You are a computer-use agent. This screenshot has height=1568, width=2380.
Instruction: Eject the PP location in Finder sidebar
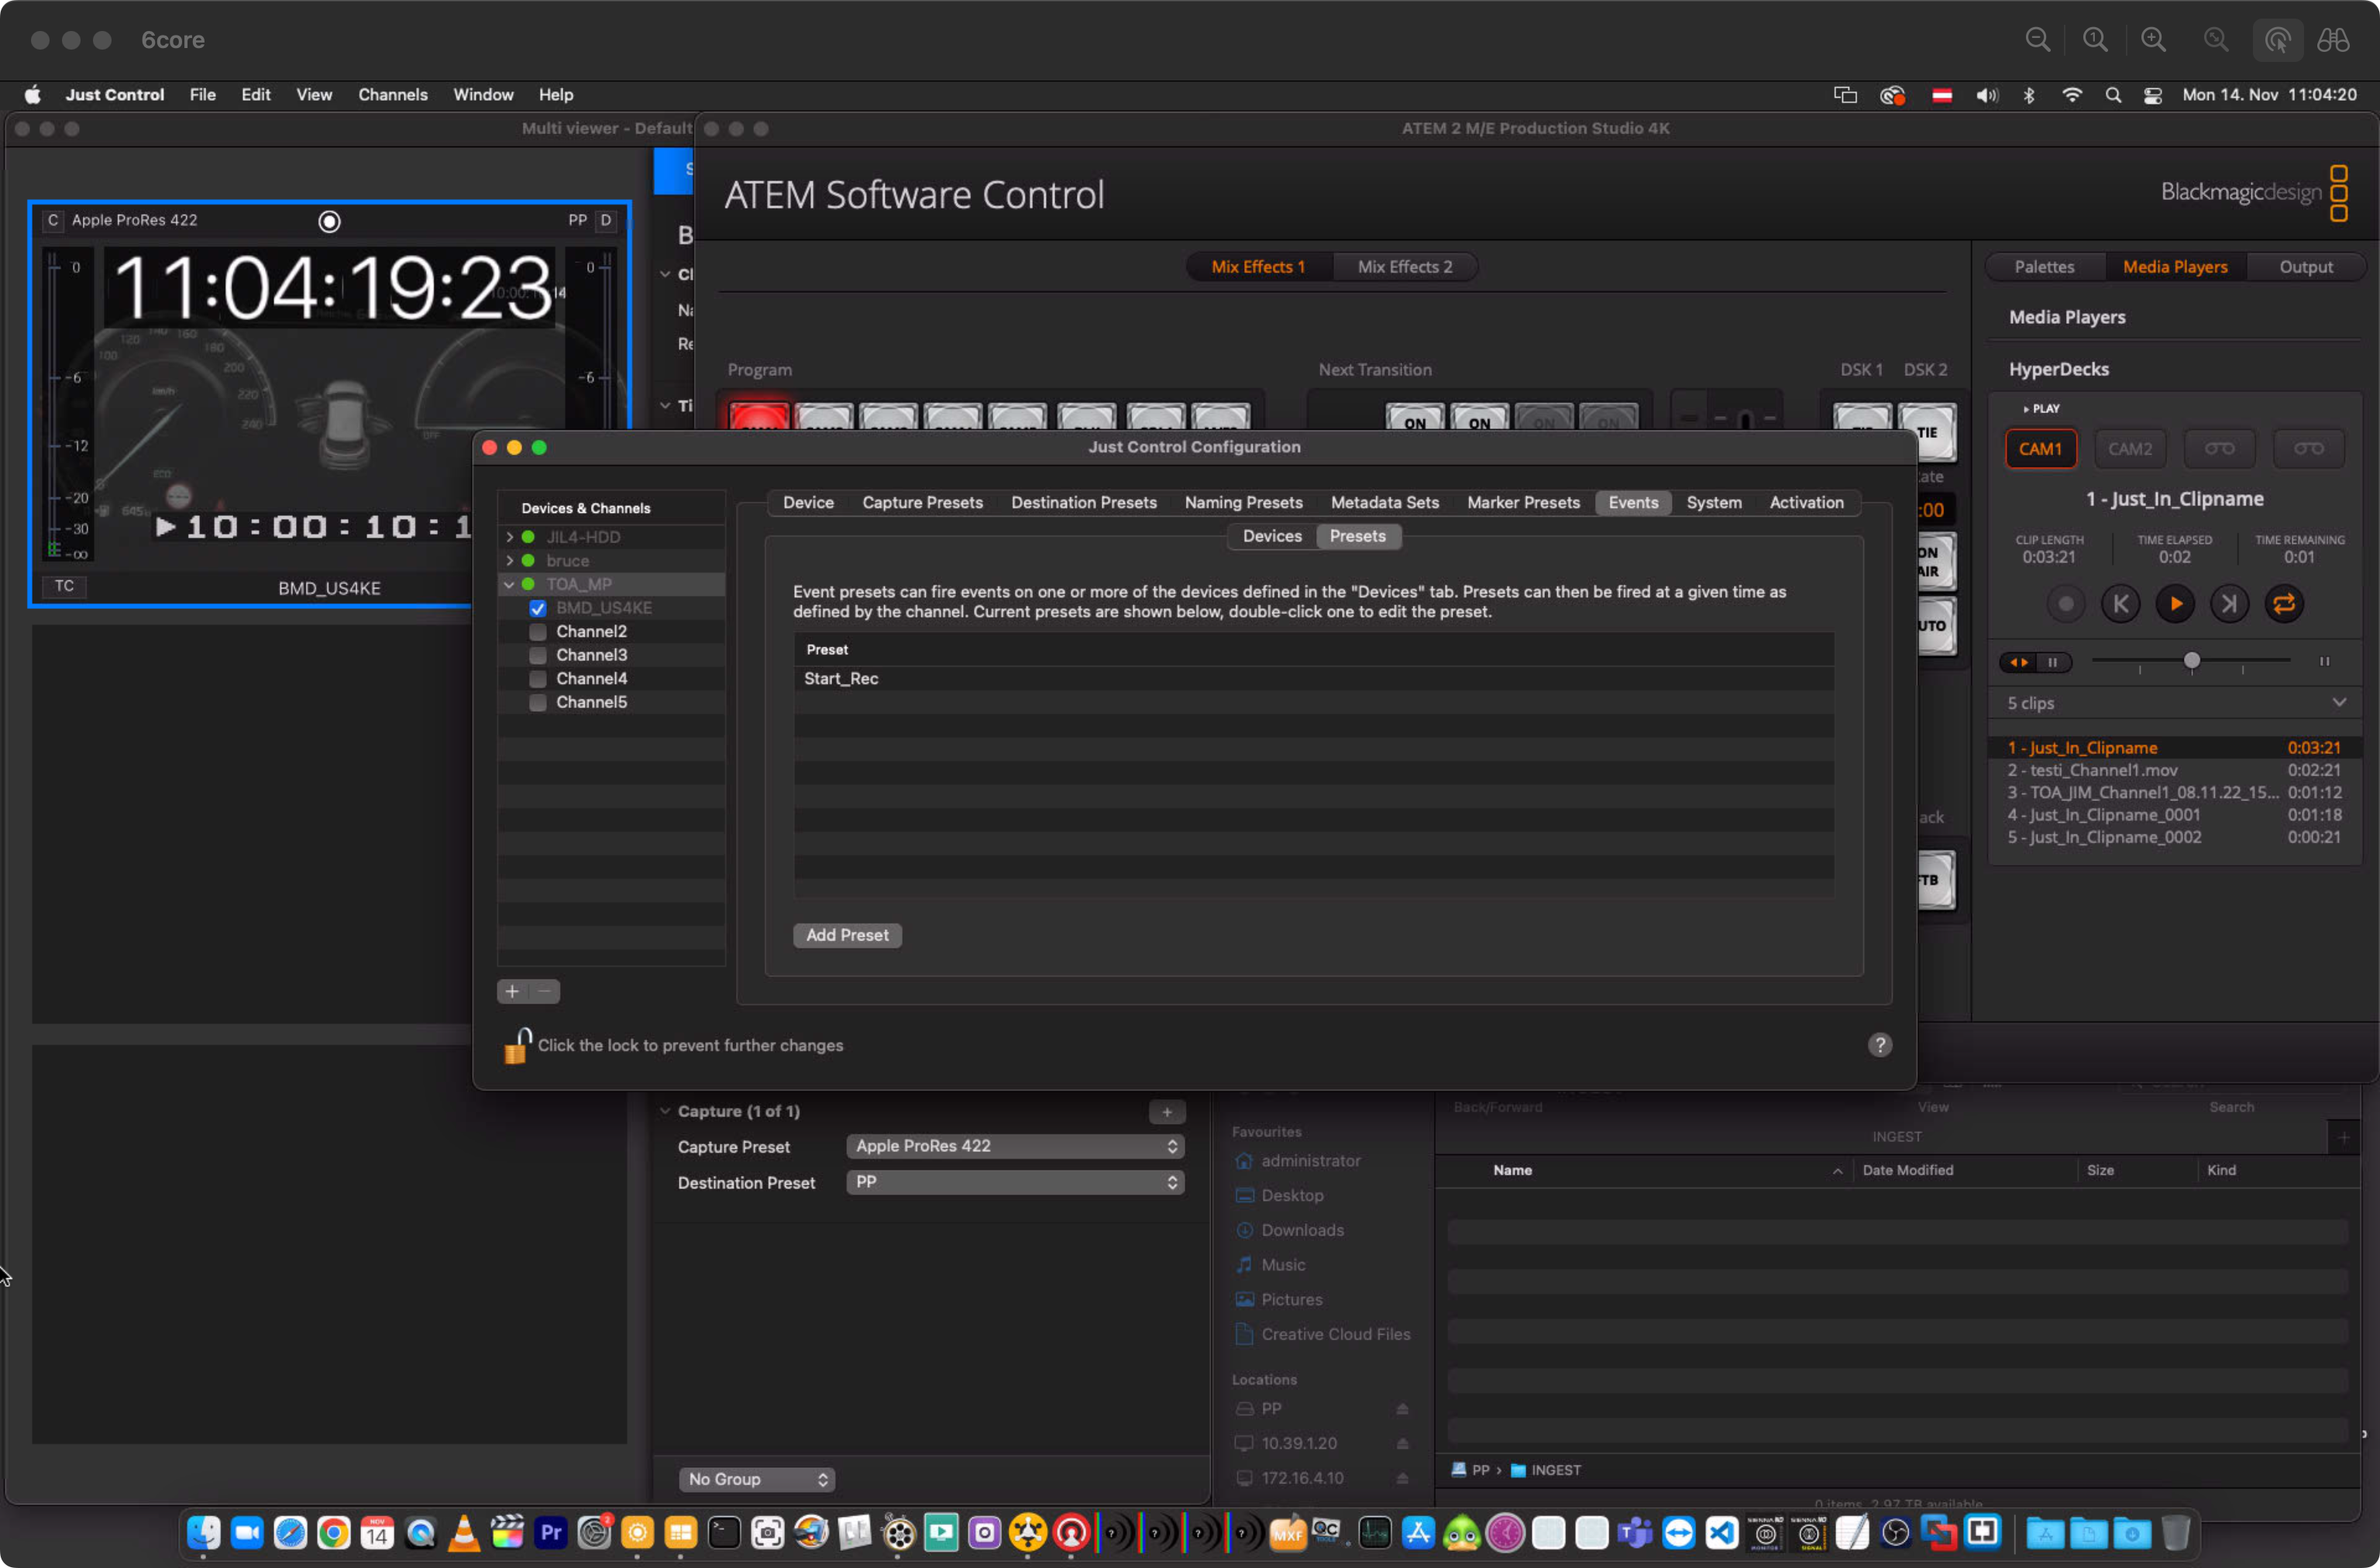pos(1402,1409)
